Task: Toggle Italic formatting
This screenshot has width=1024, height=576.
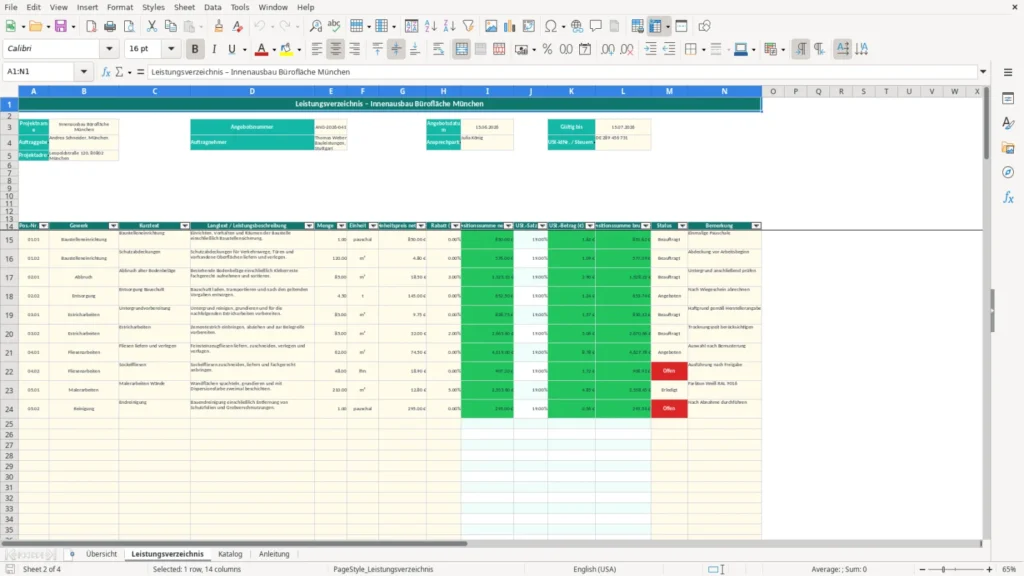Action: tap(214, 49)
